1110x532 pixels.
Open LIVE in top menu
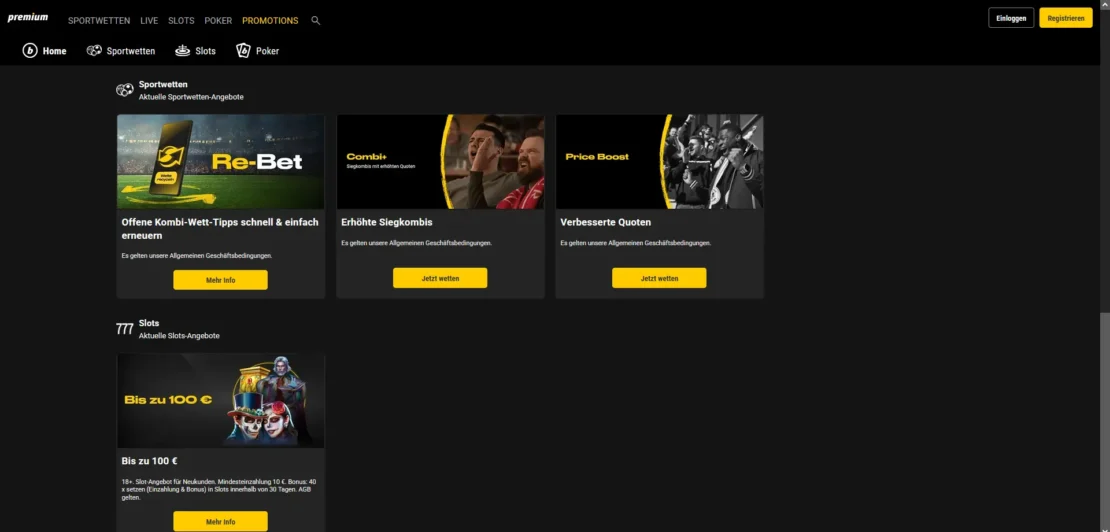(149, 21)
